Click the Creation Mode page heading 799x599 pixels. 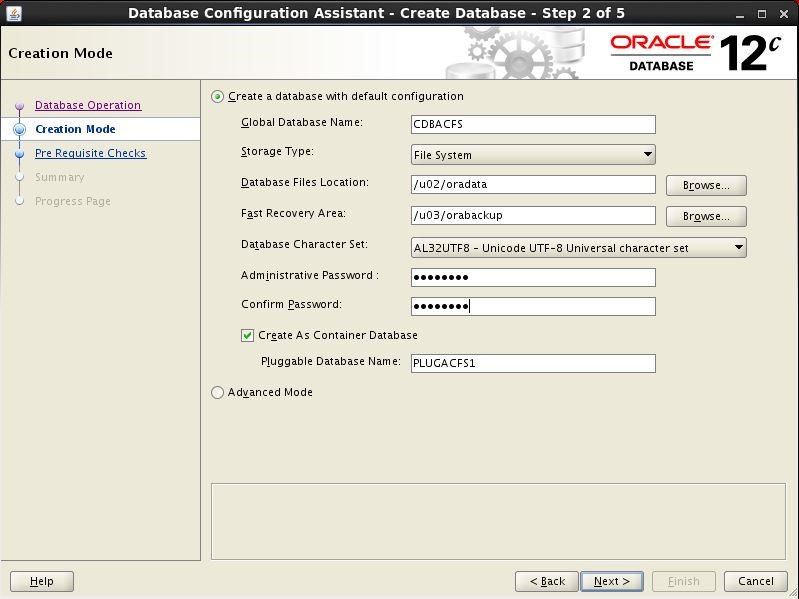[60, 53]
